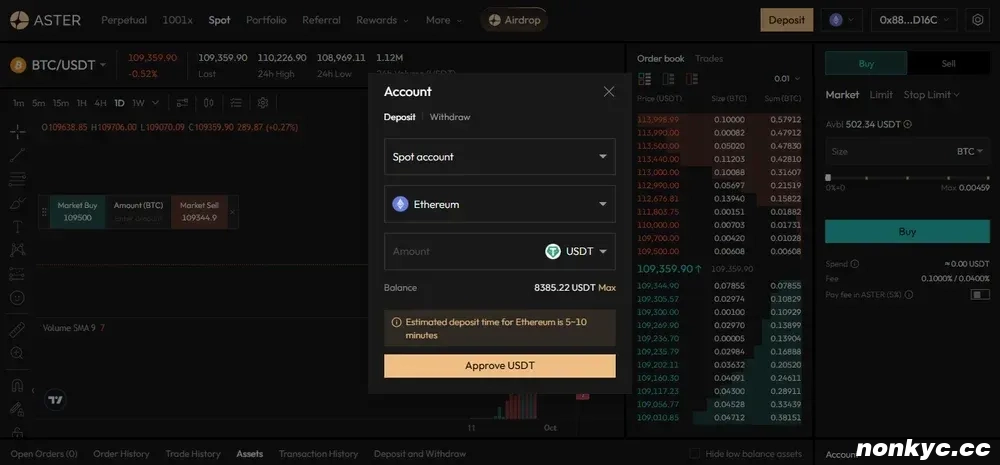Switch to the Sell side toggle
Viewport: 1000px width, 465px height.
pyautogui.click(x=948, y=63)
